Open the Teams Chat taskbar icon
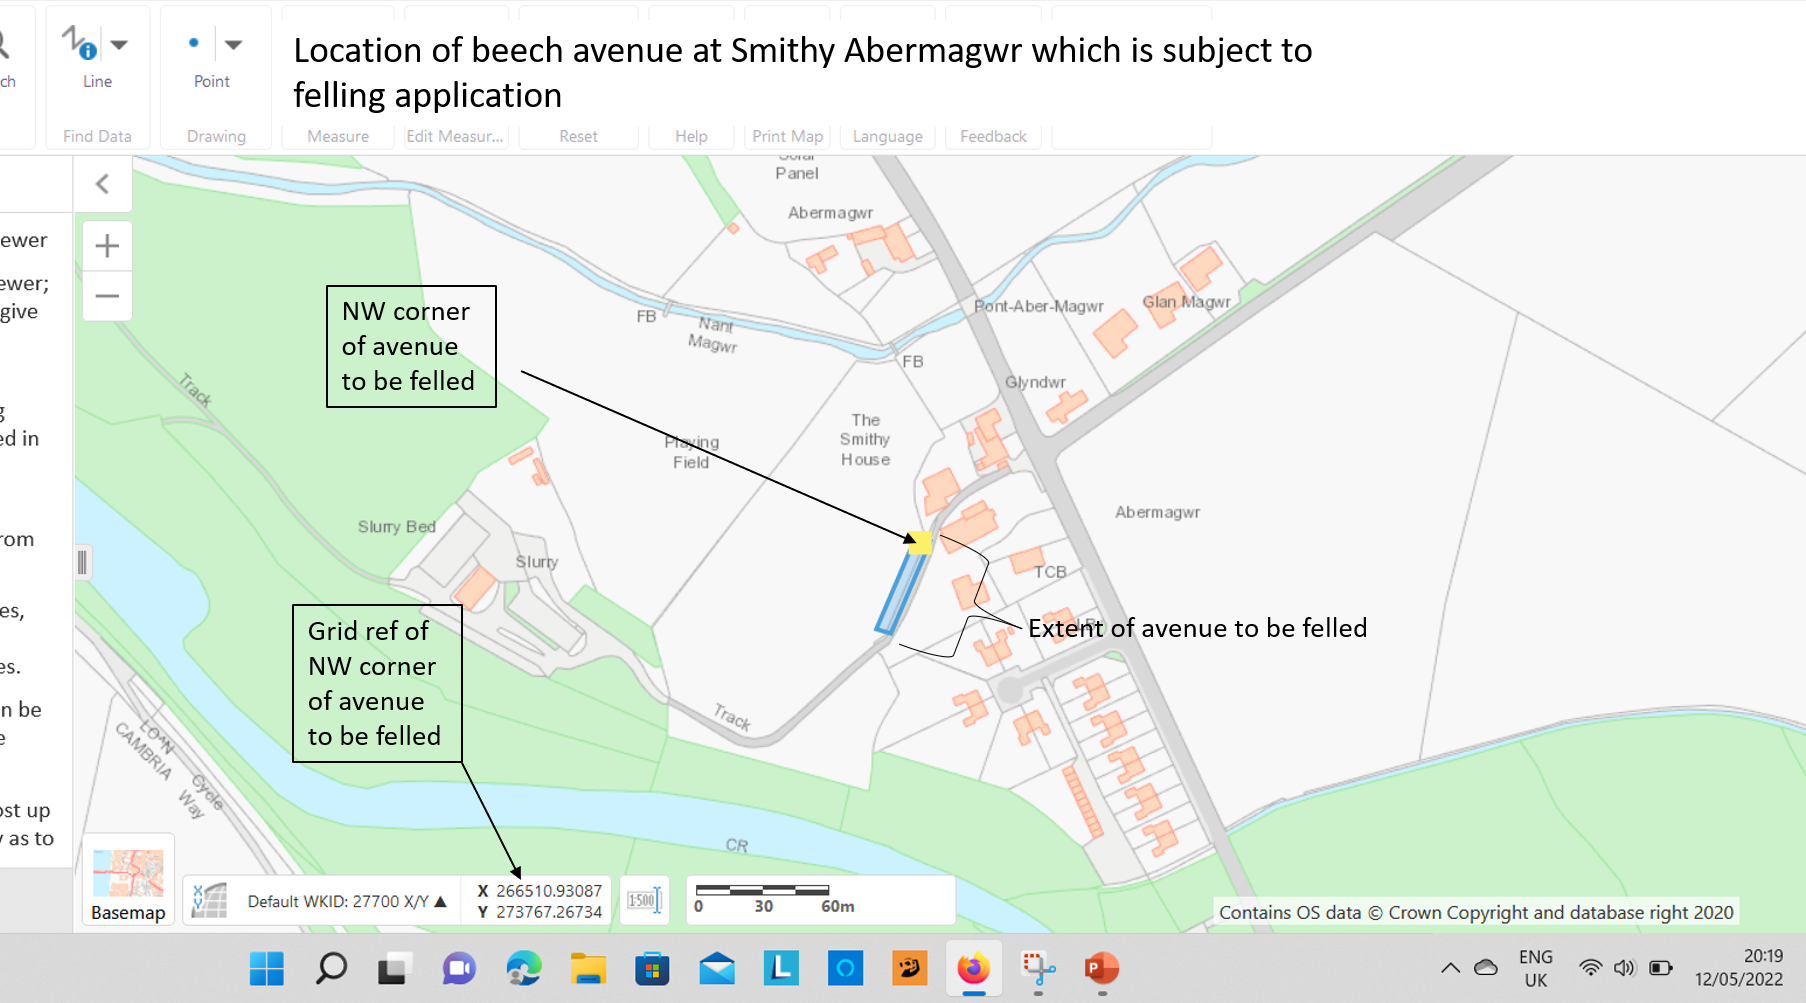Screen dimensions: 1806x1003 [x=459, y=968]
